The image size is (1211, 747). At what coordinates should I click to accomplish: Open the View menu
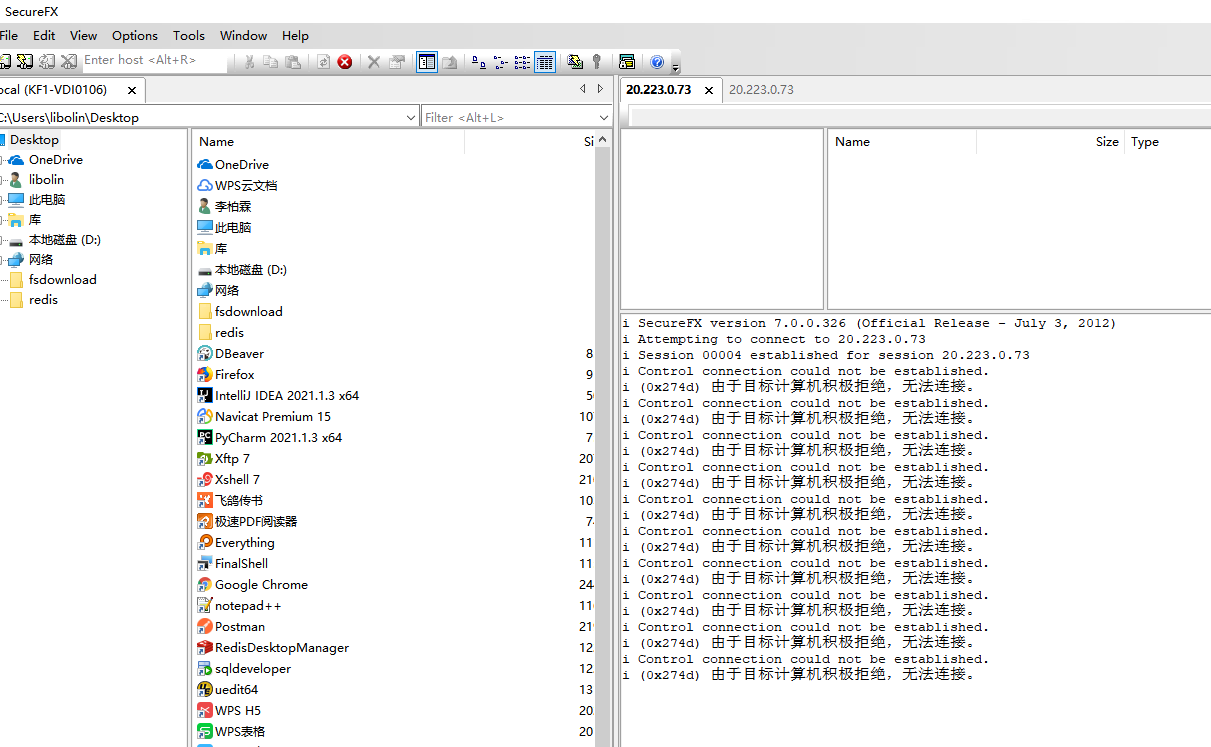pos(84,35)
